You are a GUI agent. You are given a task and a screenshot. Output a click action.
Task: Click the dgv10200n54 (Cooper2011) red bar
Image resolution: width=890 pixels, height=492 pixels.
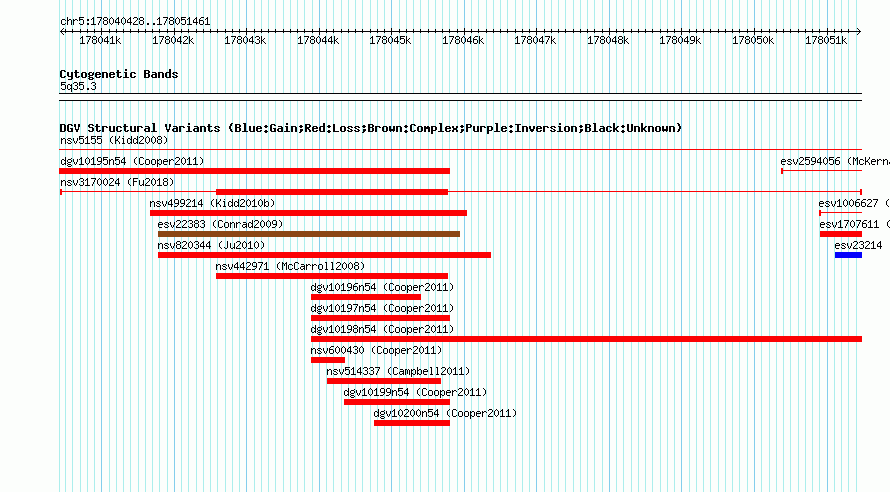click(412, 423)
